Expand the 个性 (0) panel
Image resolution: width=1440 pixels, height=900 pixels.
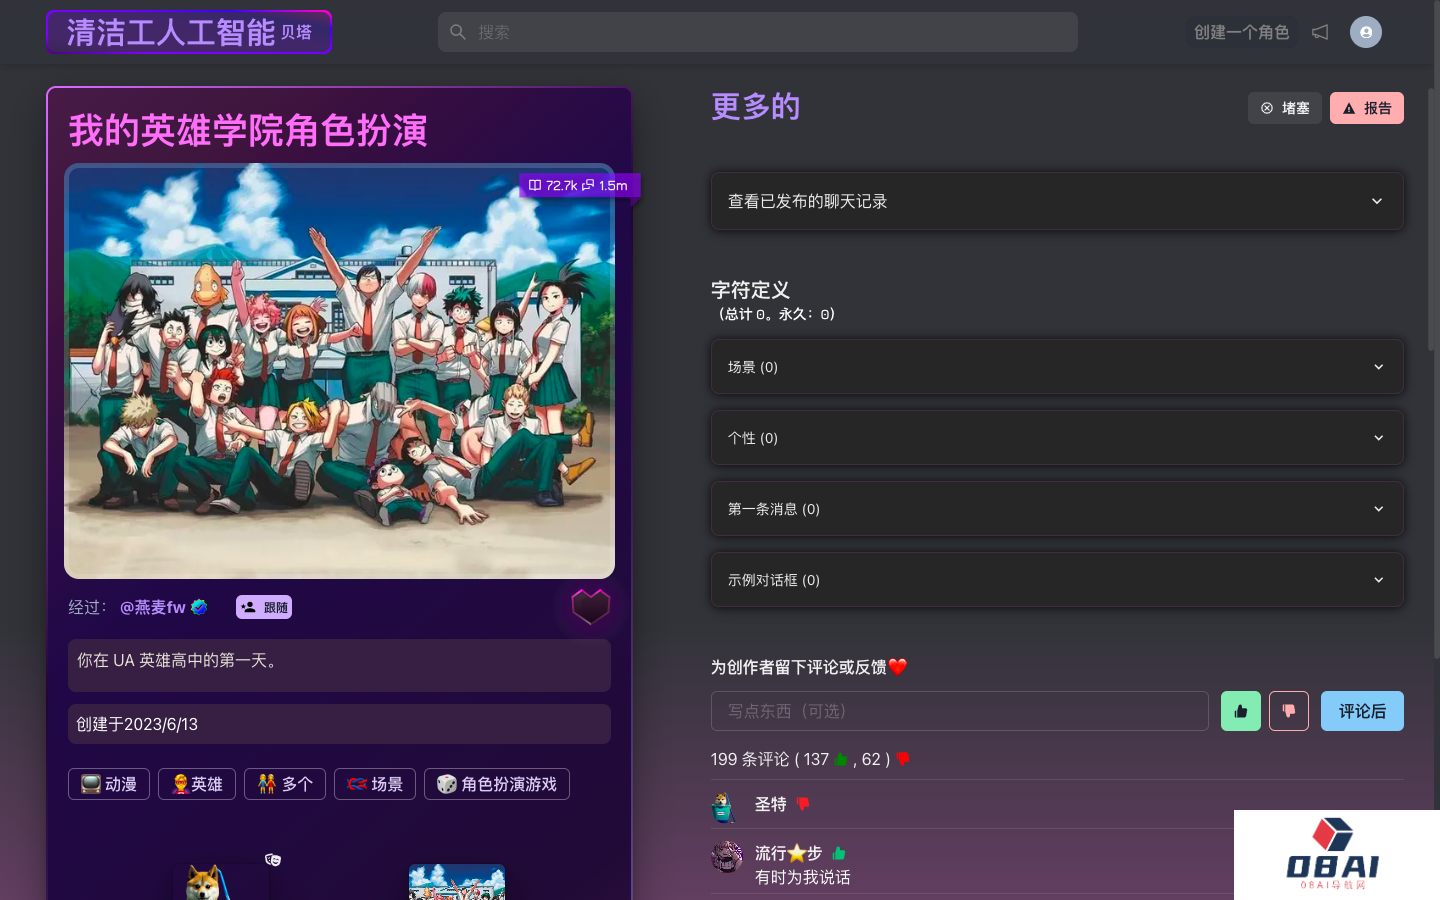coord(1057,438)
